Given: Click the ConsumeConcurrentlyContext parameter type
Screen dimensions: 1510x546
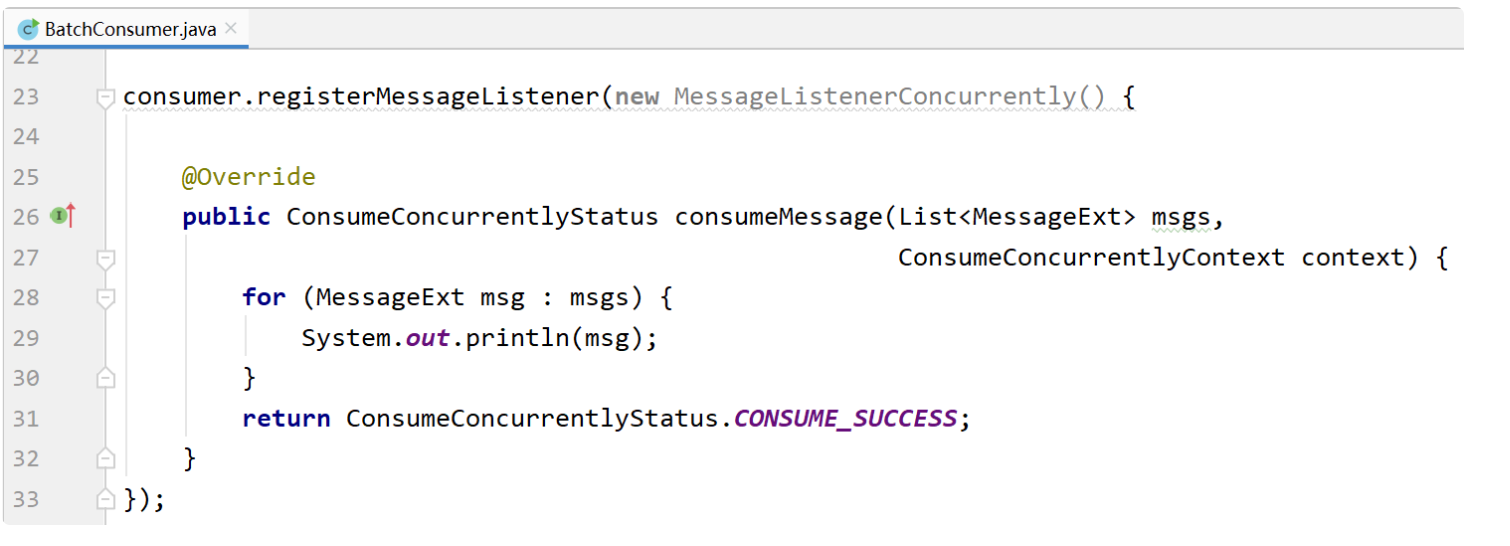Looking at the screenshot, I should 1091,257.
